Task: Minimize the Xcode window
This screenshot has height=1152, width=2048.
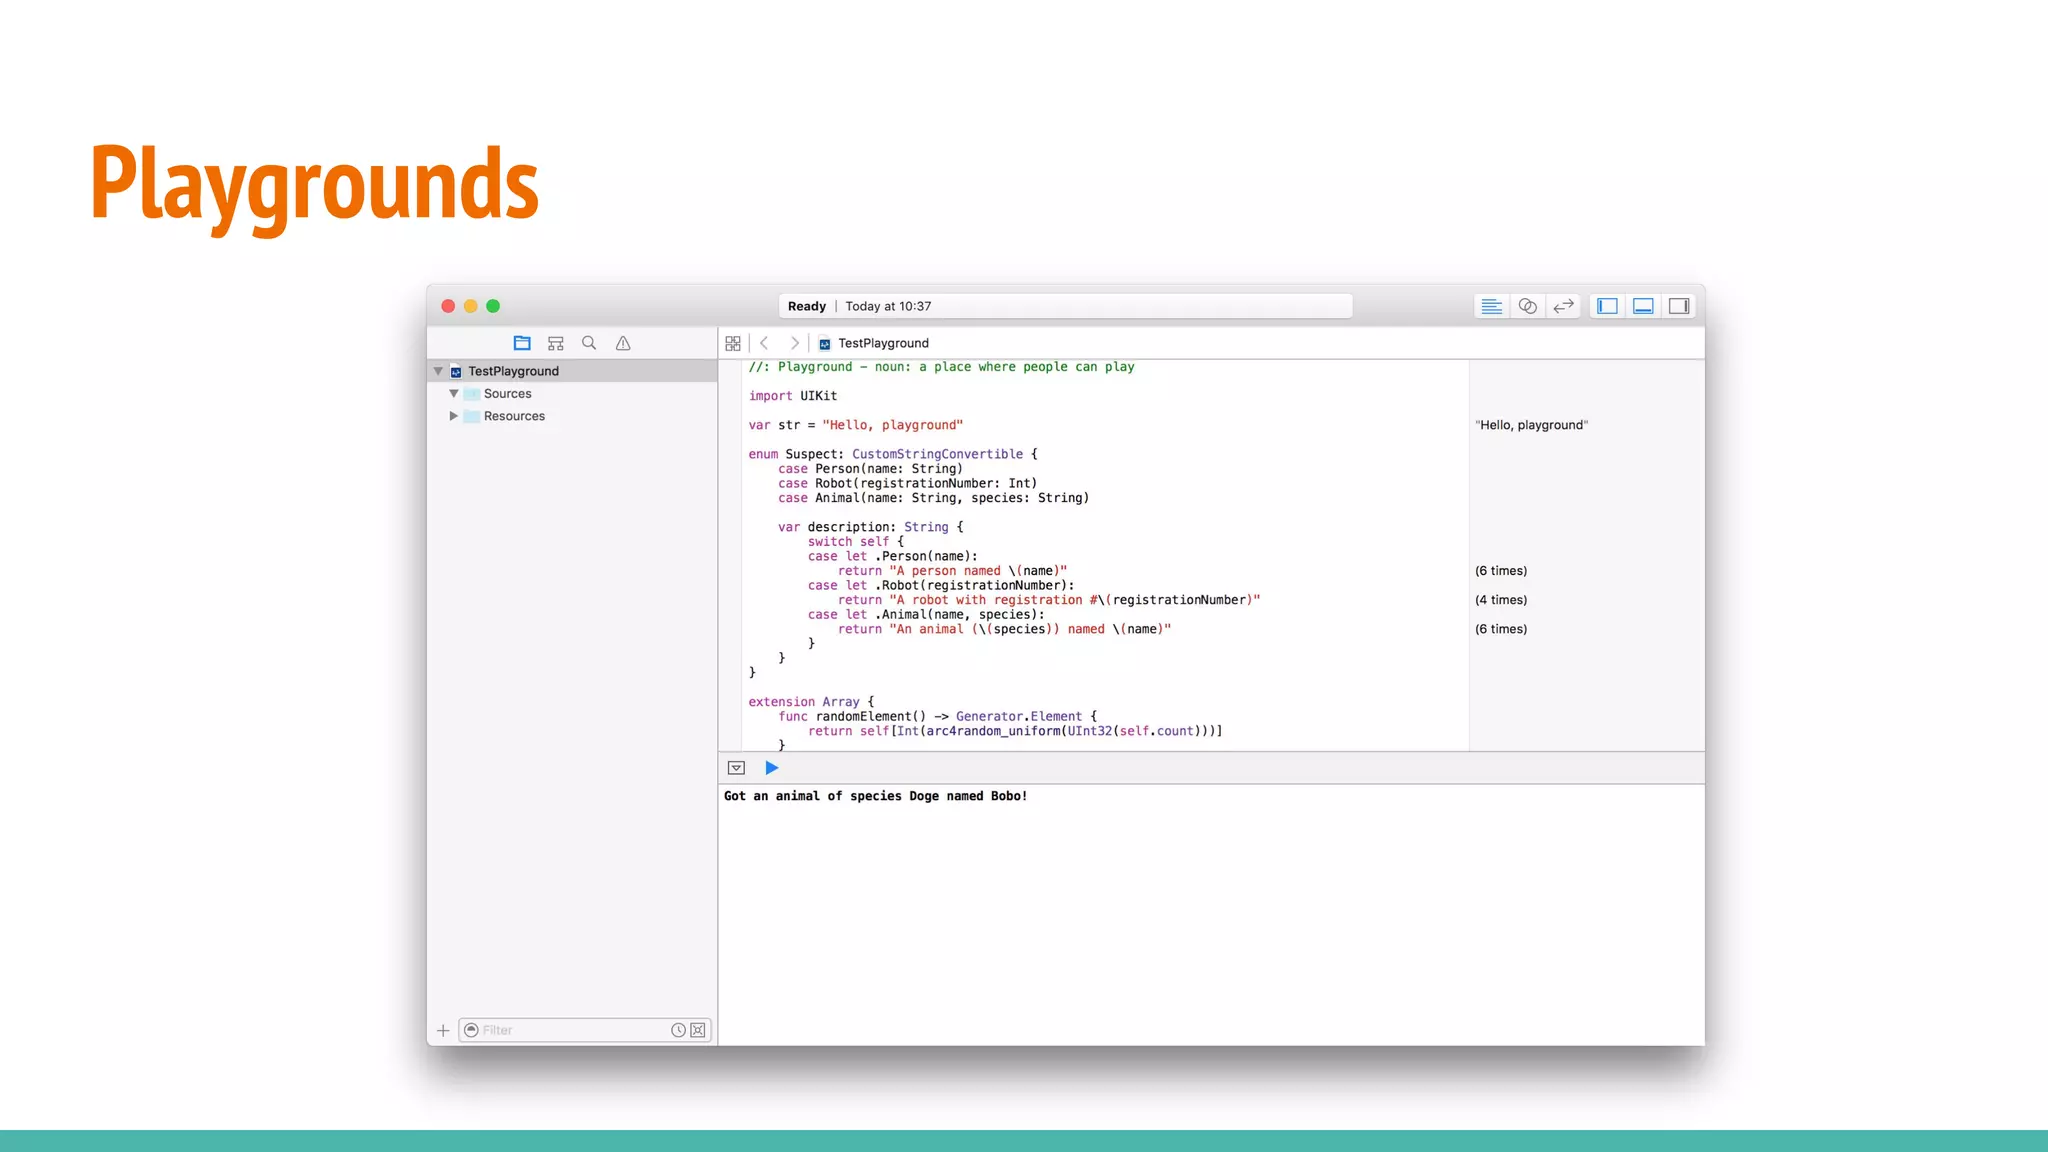Action: 470,306
